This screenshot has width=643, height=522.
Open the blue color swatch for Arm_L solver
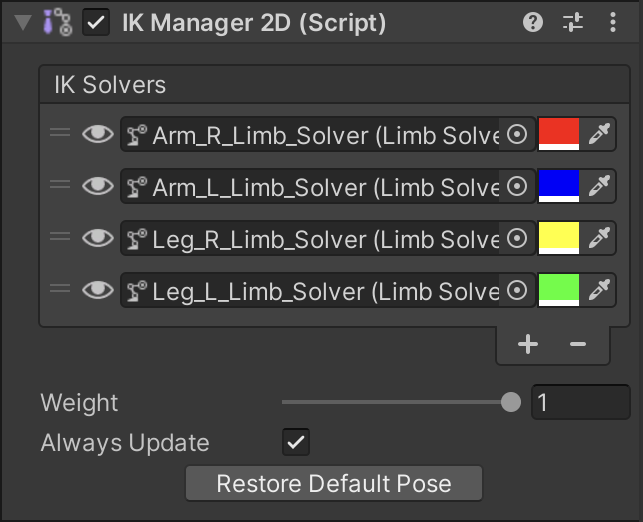tap(558, 186)
